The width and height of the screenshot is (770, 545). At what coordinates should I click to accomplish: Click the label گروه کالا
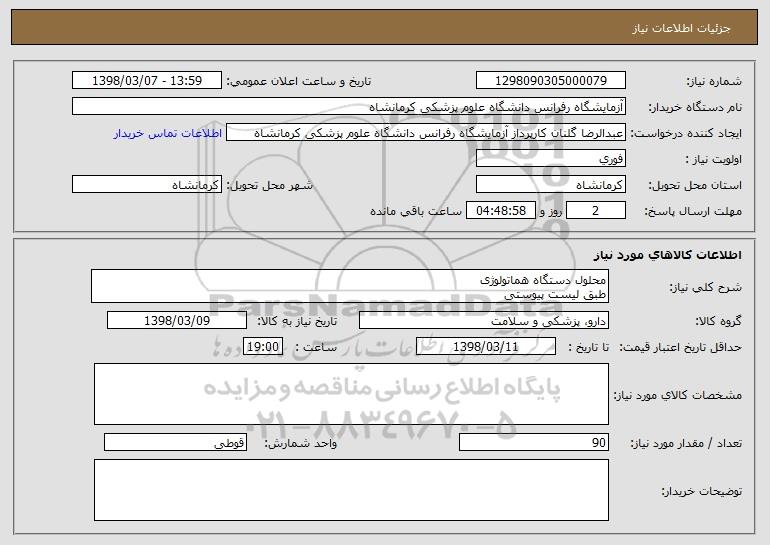pyautogui.click(x=718, y=321)
